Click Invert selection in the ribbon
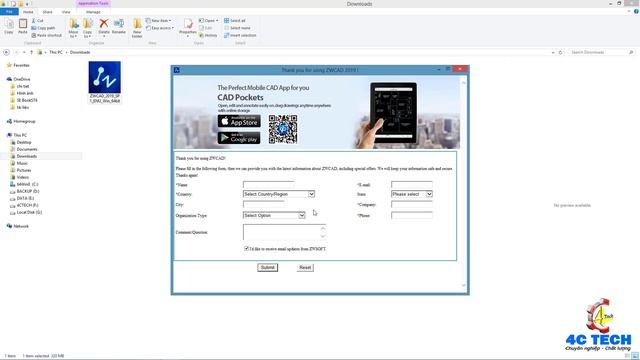The width and height of the screenshot is (640, 360). point(240,35)
